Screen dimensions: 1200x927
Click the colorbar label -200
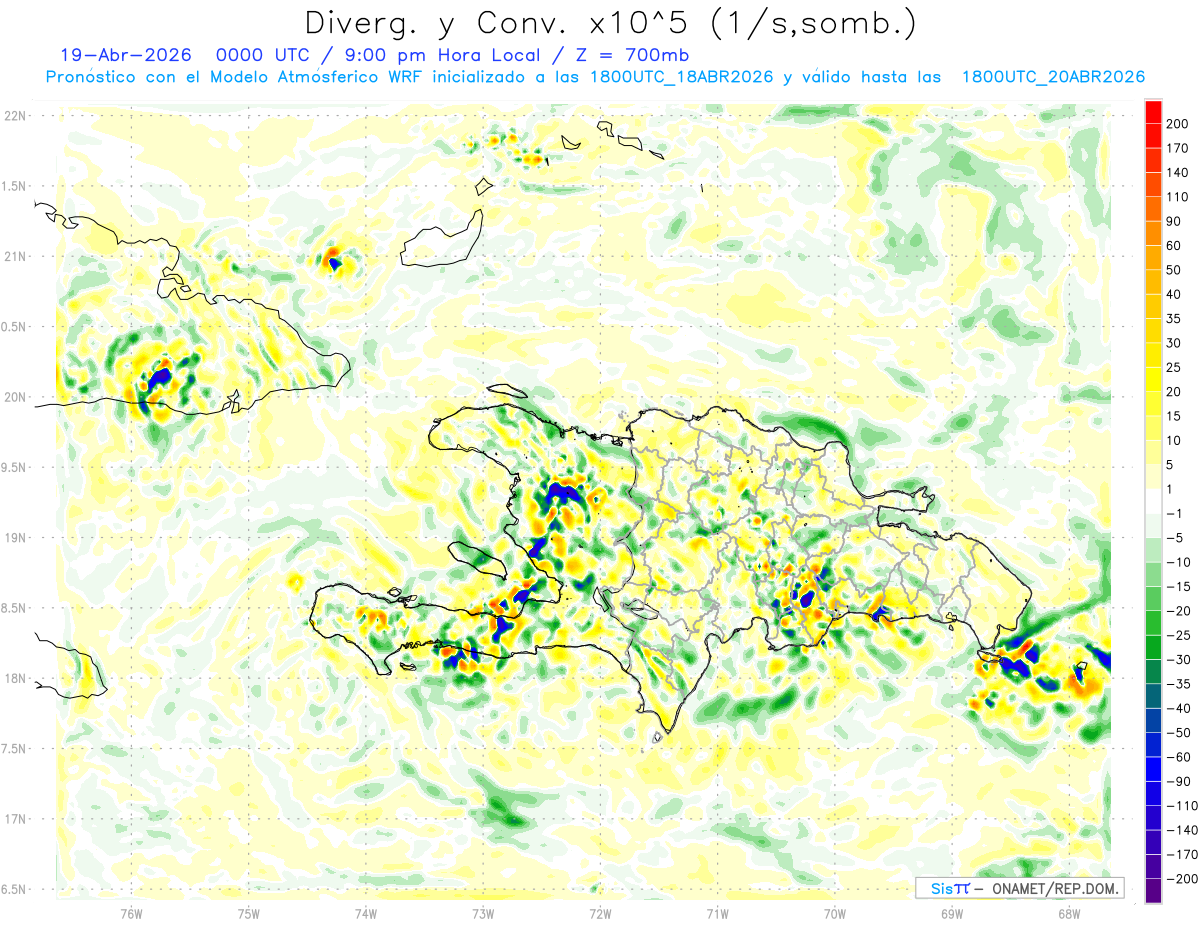tap(1180, 879)
